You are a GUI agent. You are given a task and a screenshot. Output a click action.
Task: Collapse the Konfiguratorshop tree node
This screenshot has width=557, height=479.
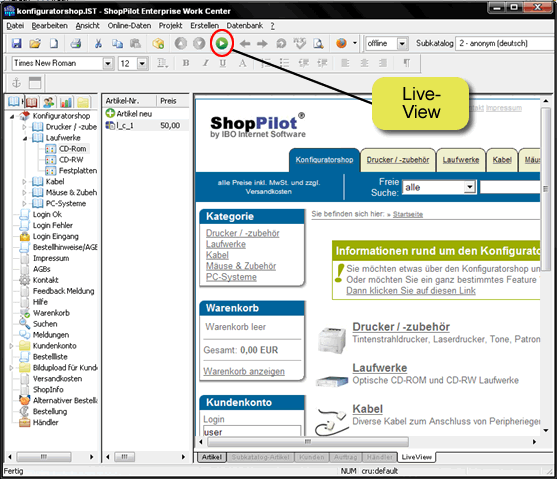pos(12,116)
